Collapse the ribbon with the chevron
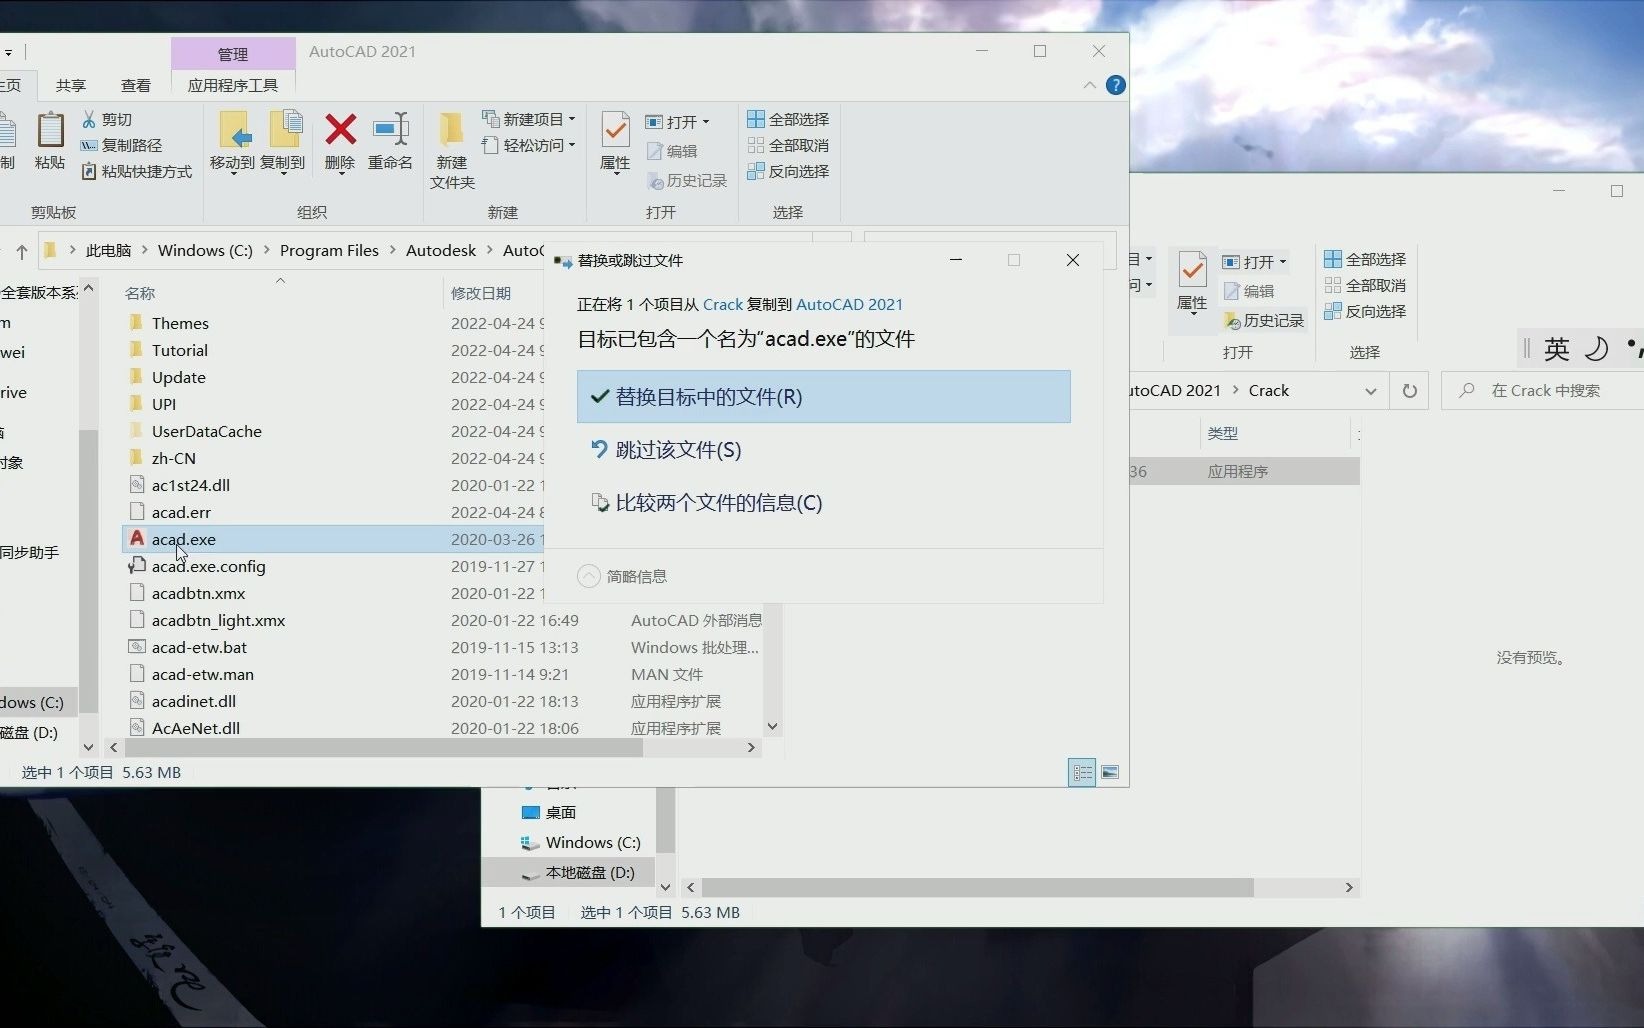Viewport: 1644px width, 1028px height. click(x=1090, y=85)
